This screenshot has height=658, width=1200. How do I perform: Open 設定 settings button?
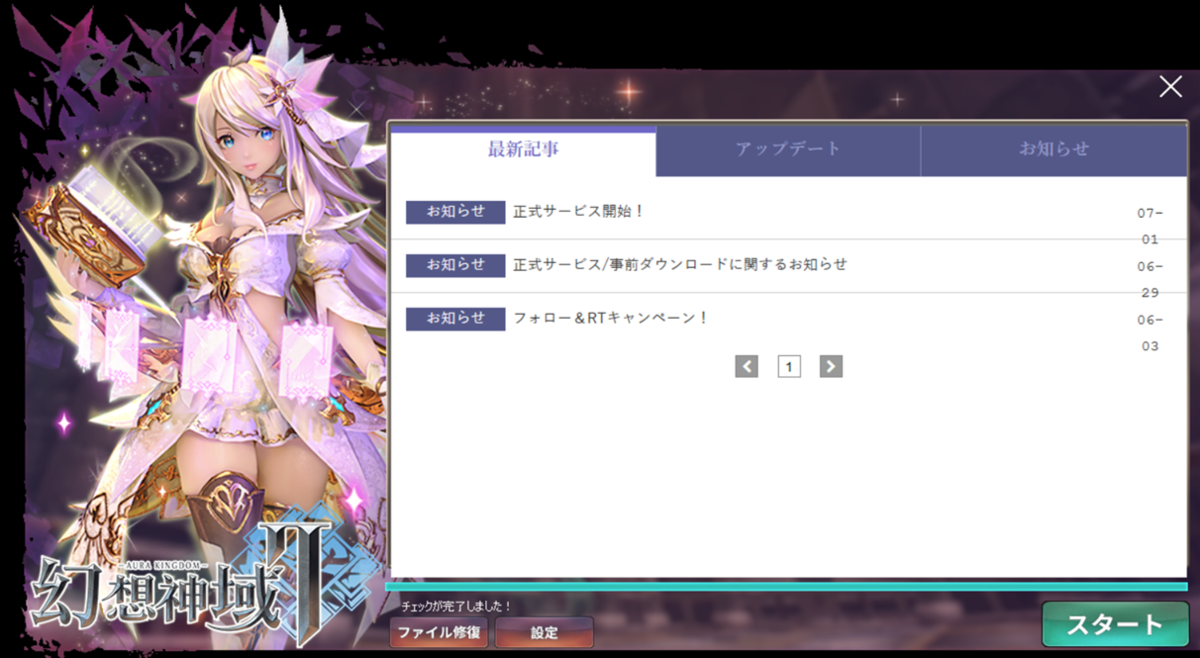(x=544, y=633)
